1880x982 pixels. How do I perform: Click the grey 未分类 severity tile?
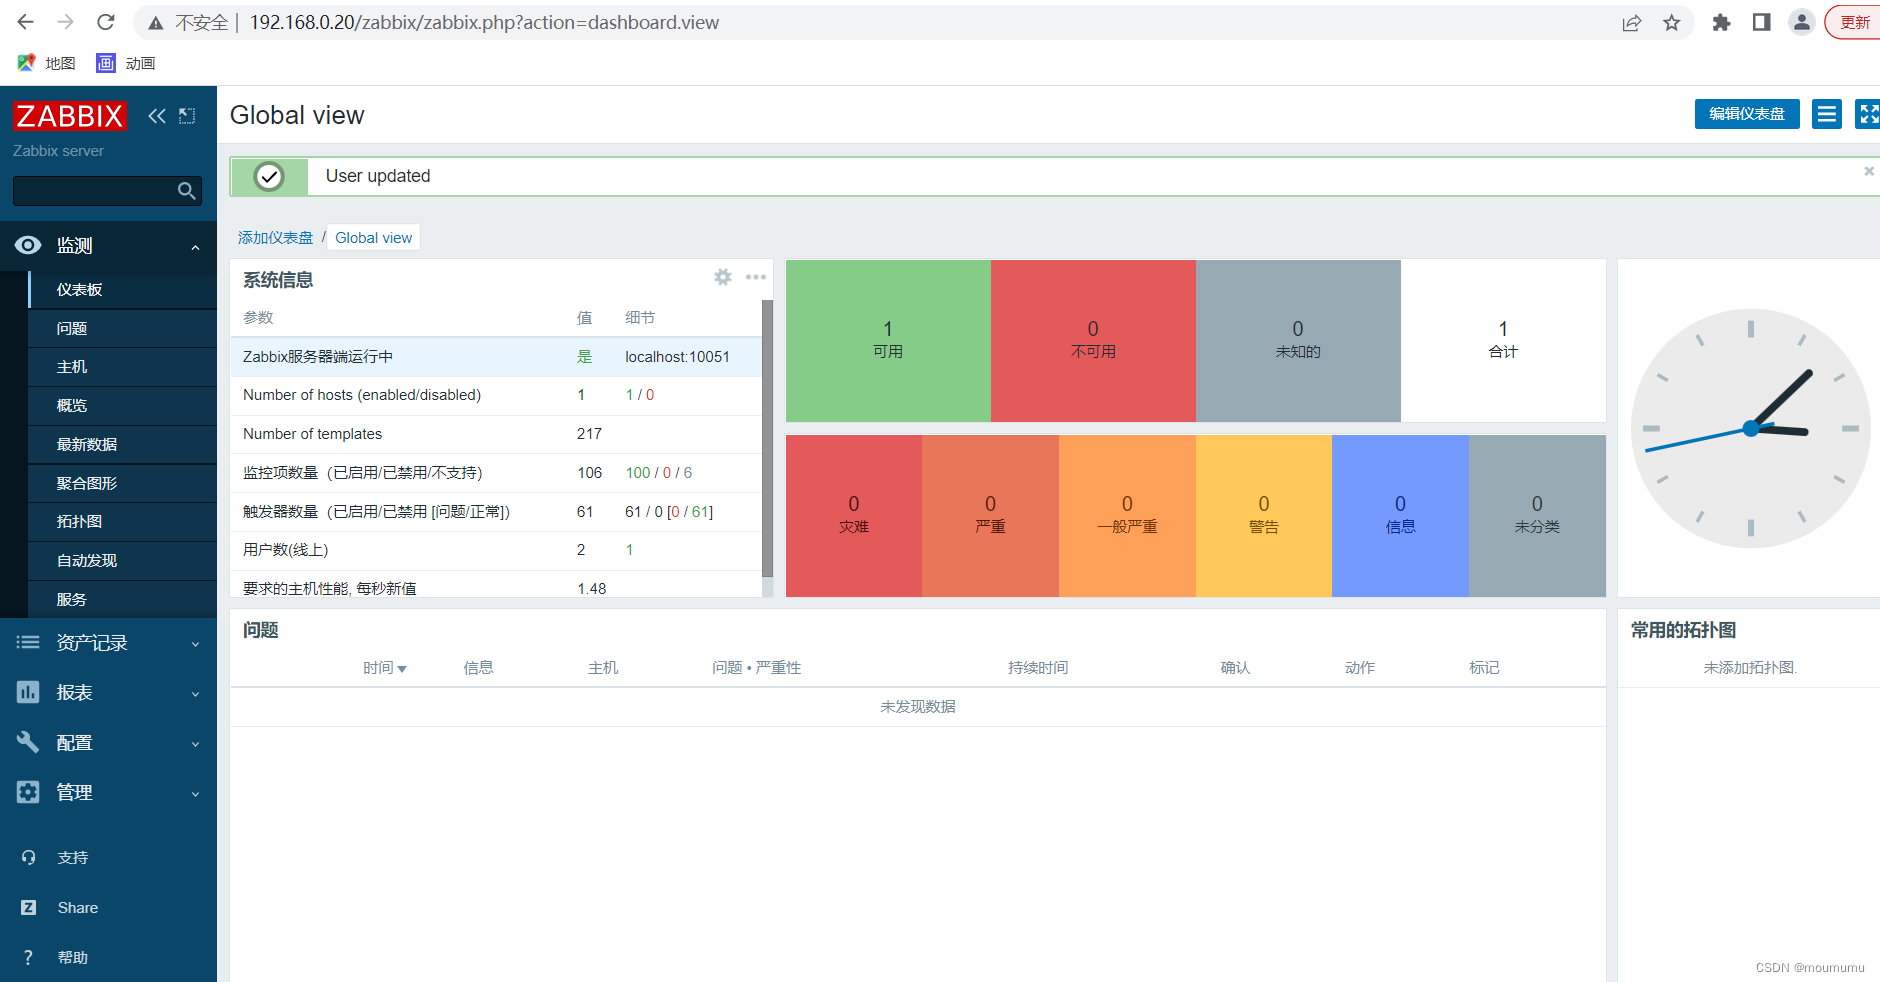point(1537,516)
